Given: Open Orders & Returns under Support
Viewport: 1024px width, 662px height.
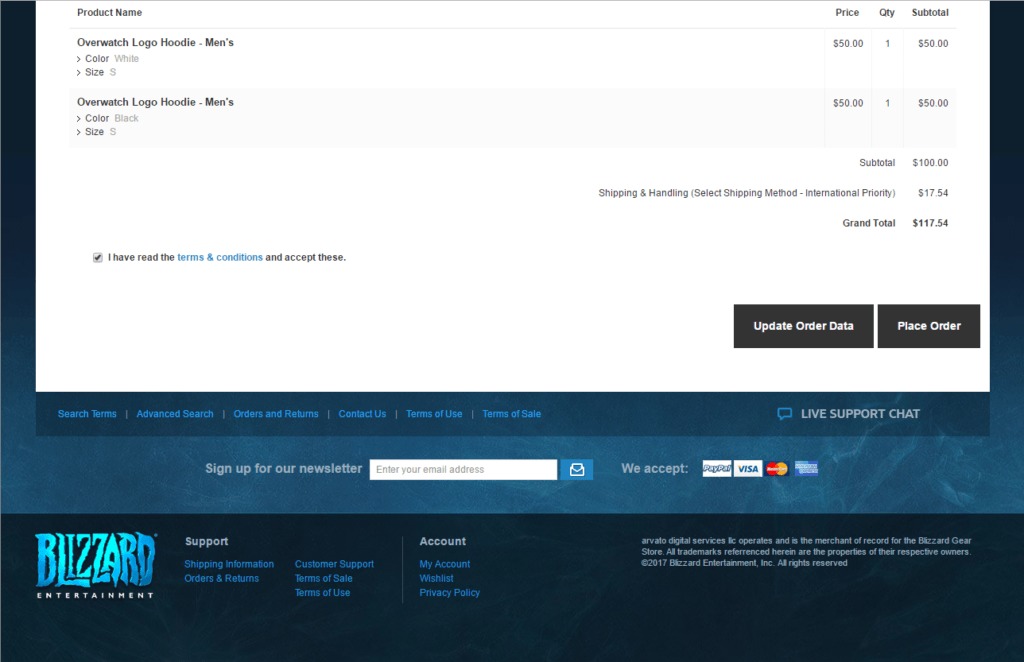Looking at the screenshot, I should [221, 578].
